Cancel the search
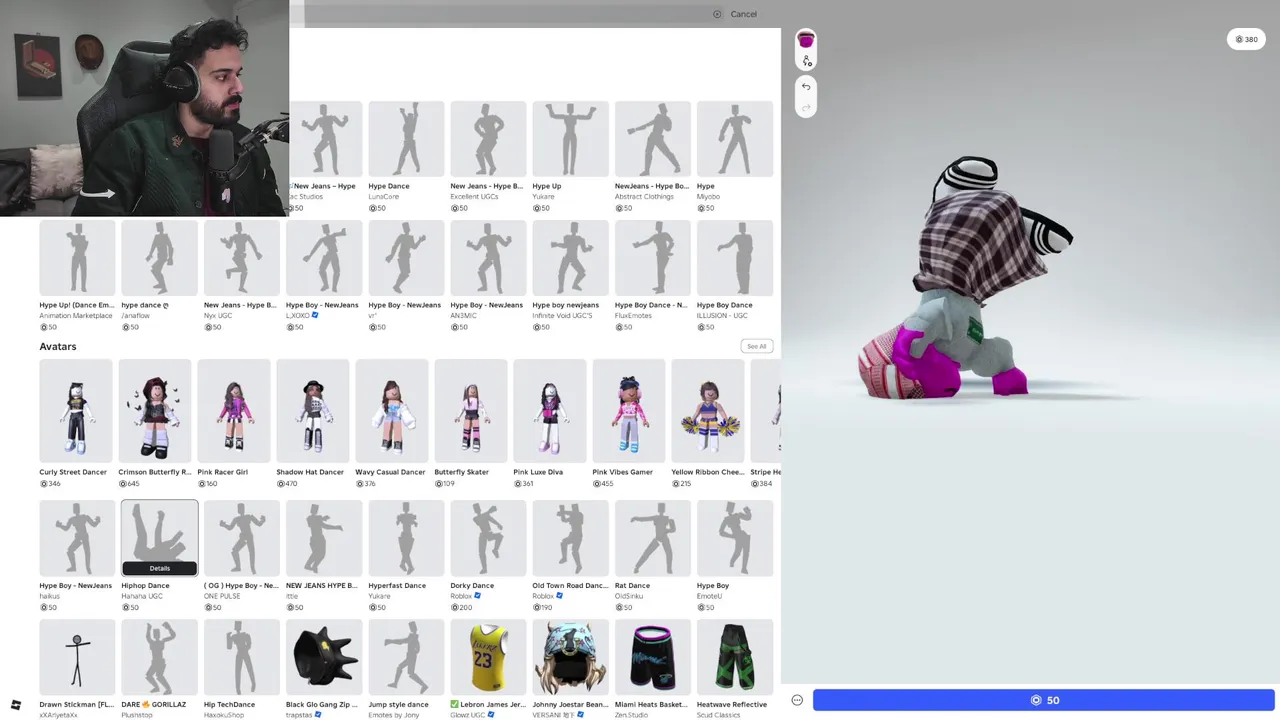The width and height of the screenshot is (1280, 720). tap(744, 14)
